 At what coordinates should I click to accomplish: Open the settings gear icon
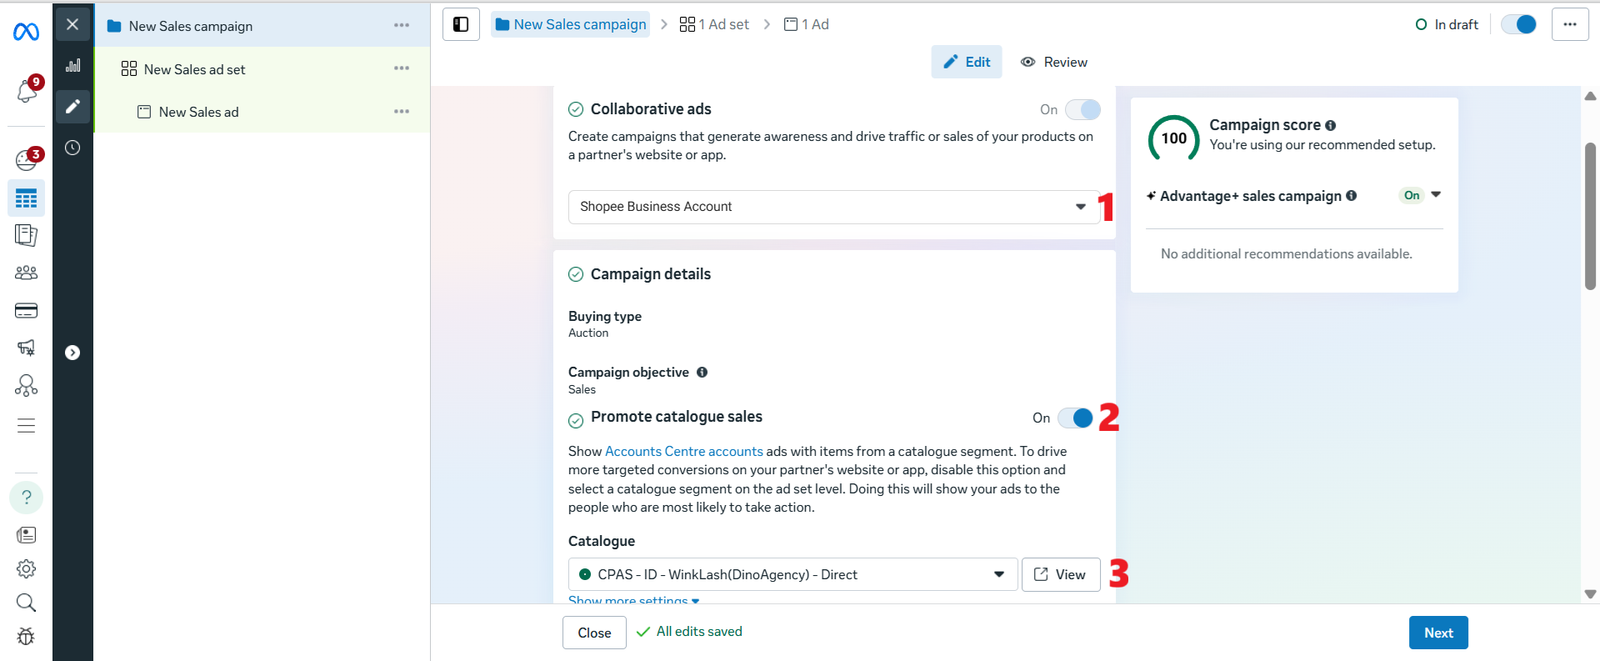click(x=26, y=569)
